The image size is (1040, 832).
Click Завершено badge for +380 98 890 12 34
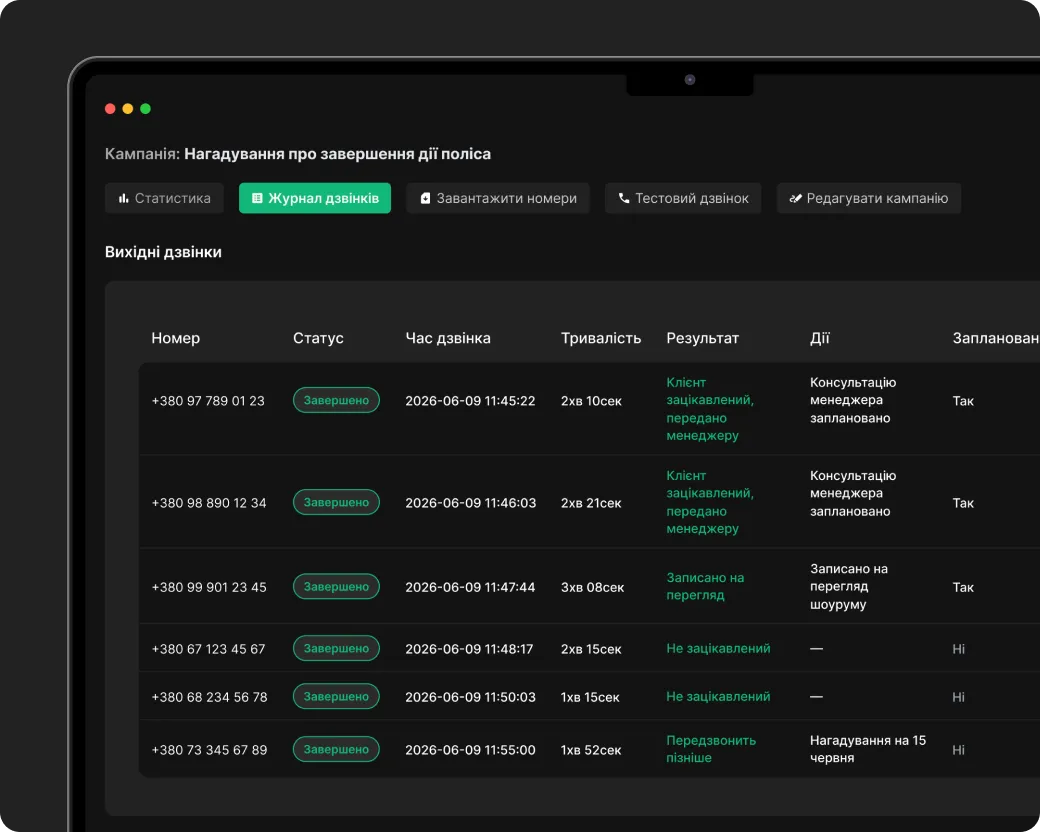pyautogui.click(x=336, y=502)
